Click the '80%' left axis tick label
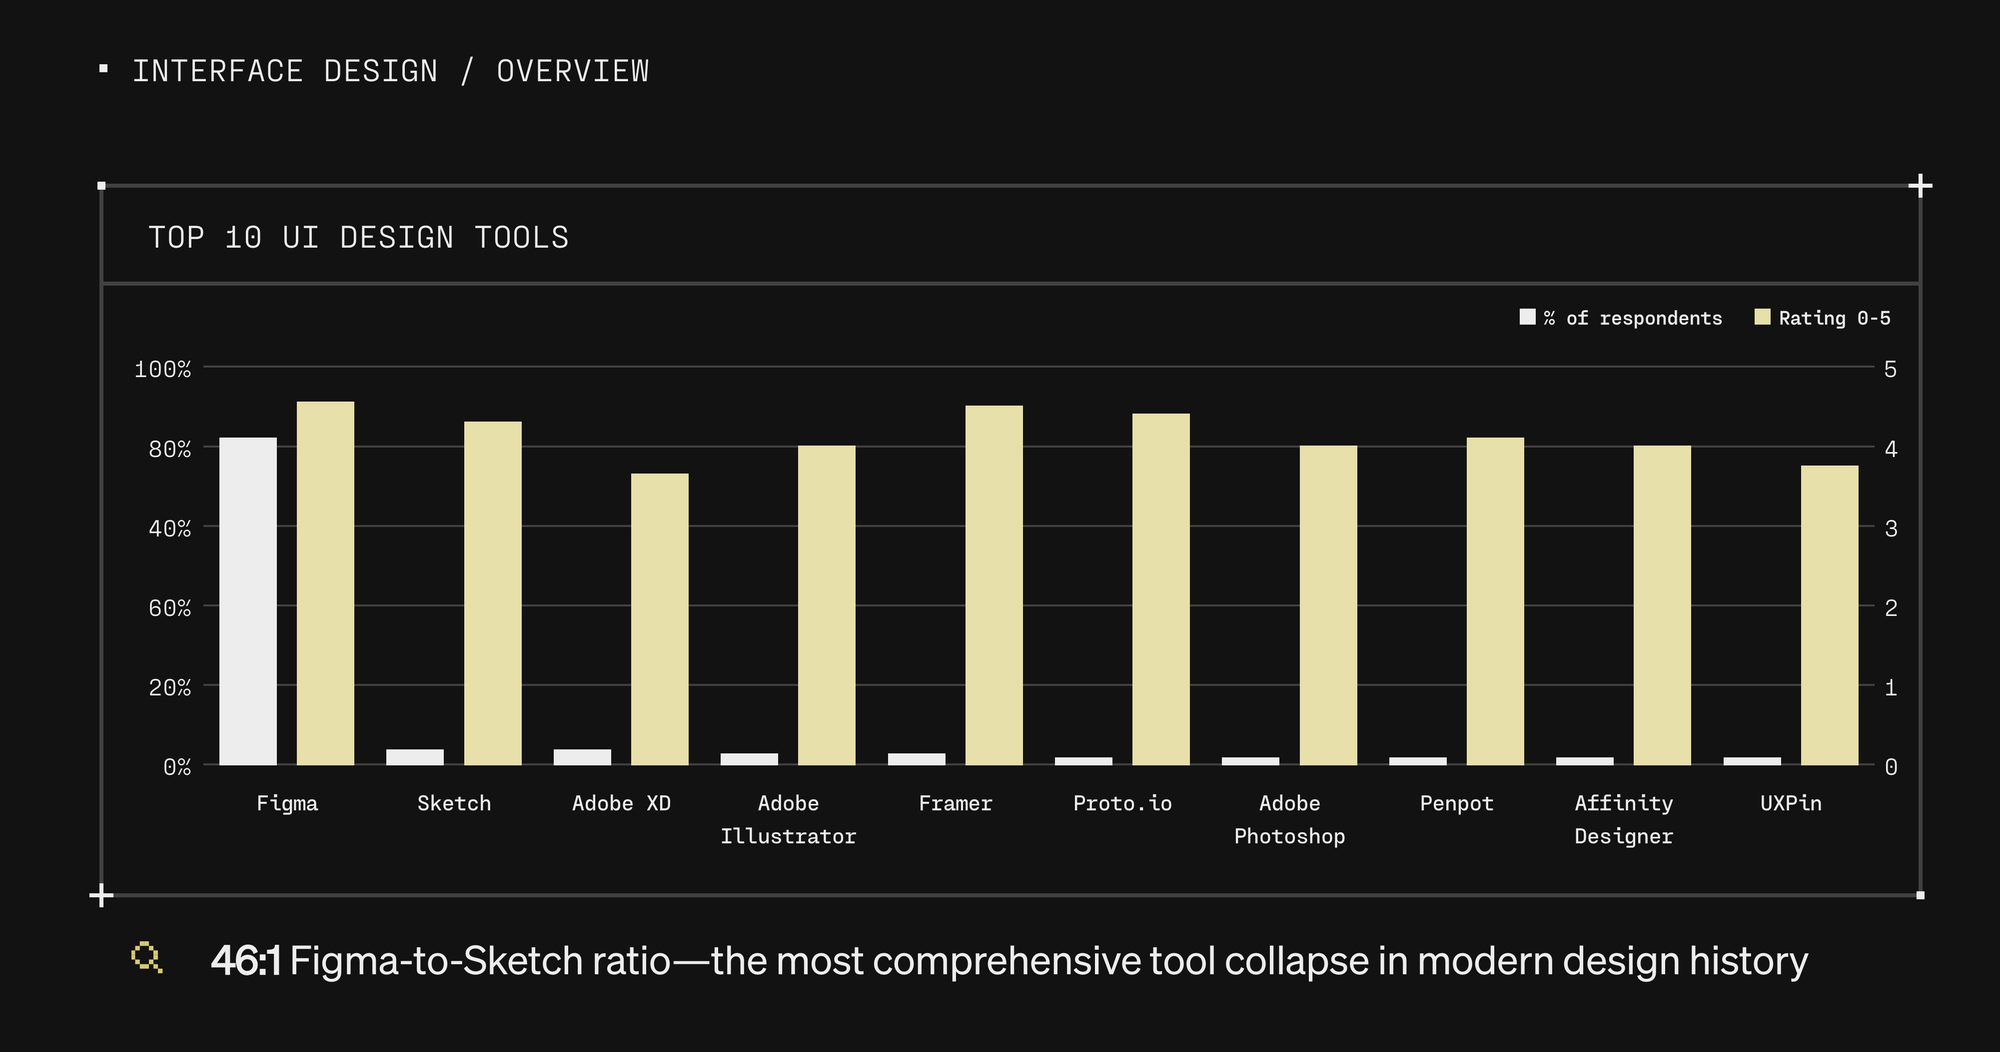Viewport: 2000px width, 1052px height. tap(169, 449)
